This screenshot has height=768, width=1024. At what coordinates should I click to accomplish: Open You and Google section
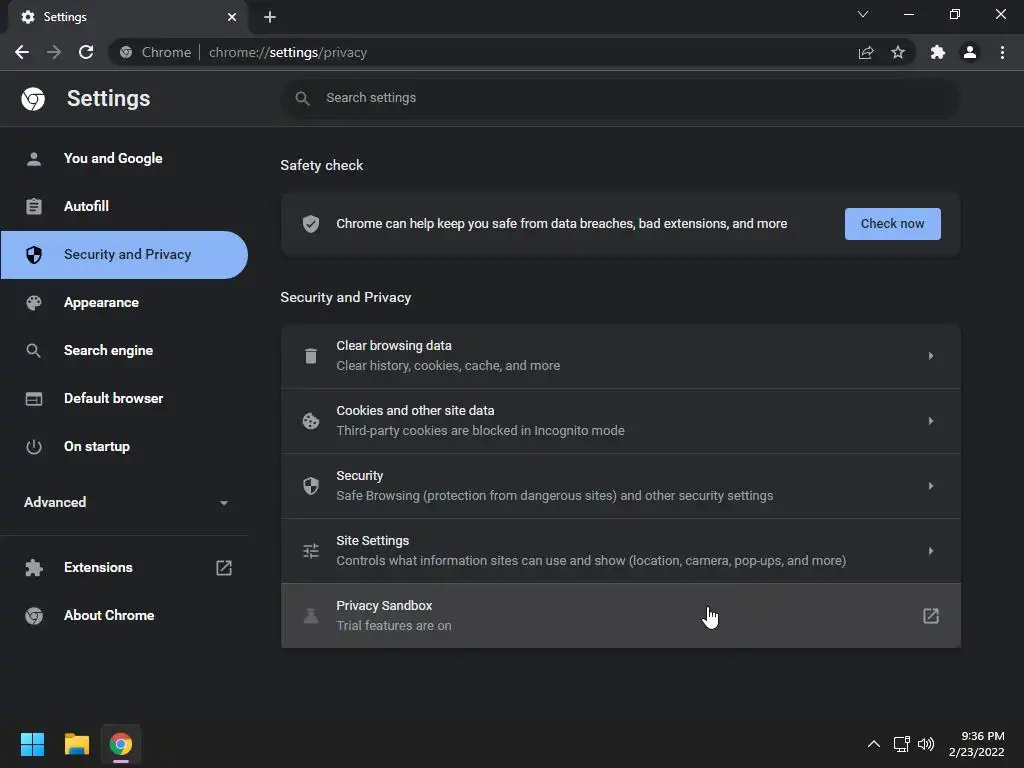[x=124, y=159]
